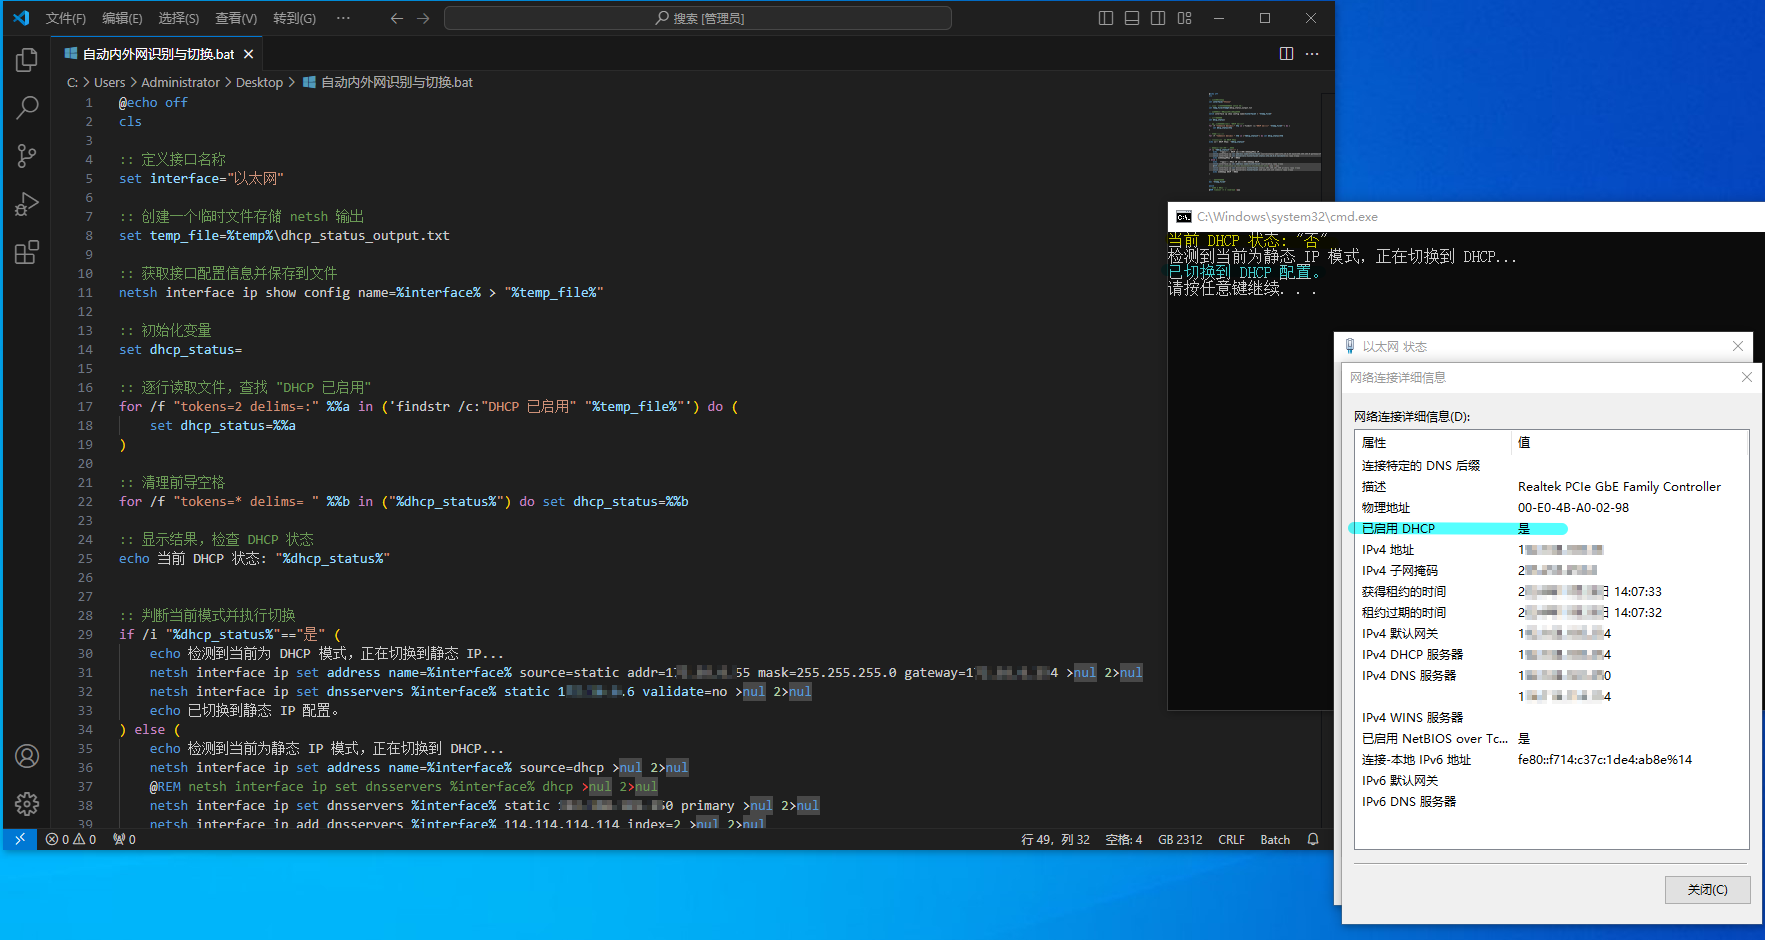The height and width of the screenshot is (940, 1765).
Task: Click the Desktop breadcrumb
Action: (259, 82)
